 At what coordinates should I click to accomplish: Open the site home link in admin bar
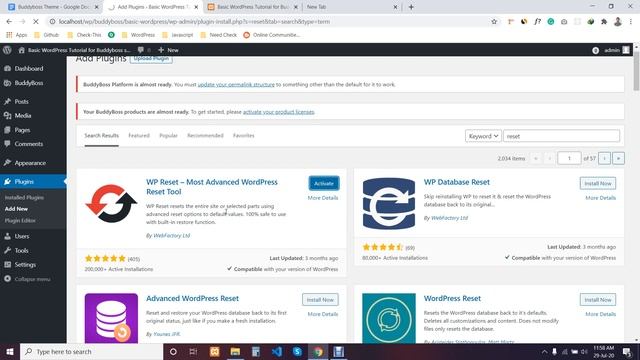pos(75,50)
